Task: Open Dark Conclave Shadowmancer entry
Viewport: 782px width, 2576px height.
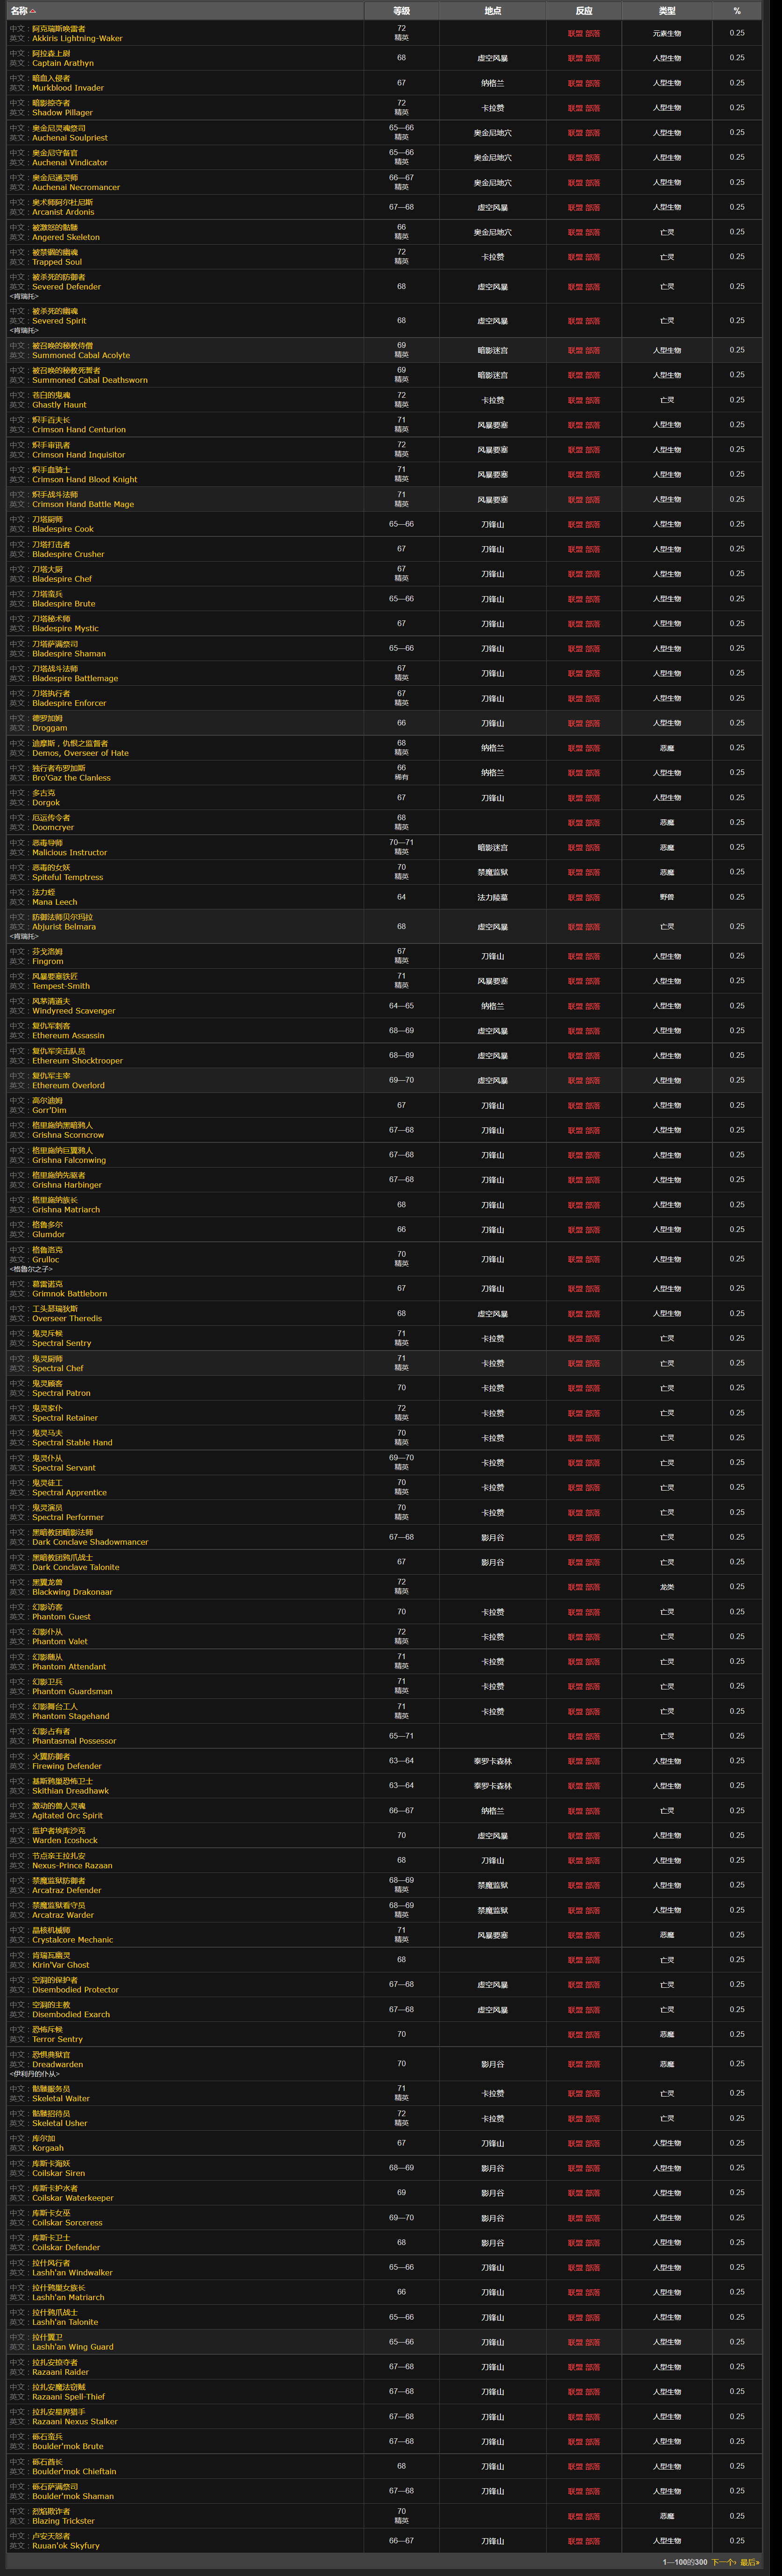Action: (90, 1542)
